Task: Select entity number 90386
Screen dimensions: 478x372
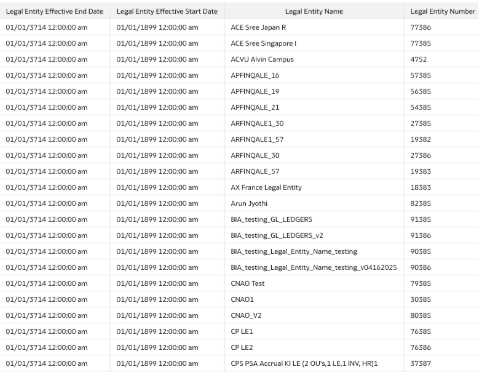Action: [x=420, y=267]
